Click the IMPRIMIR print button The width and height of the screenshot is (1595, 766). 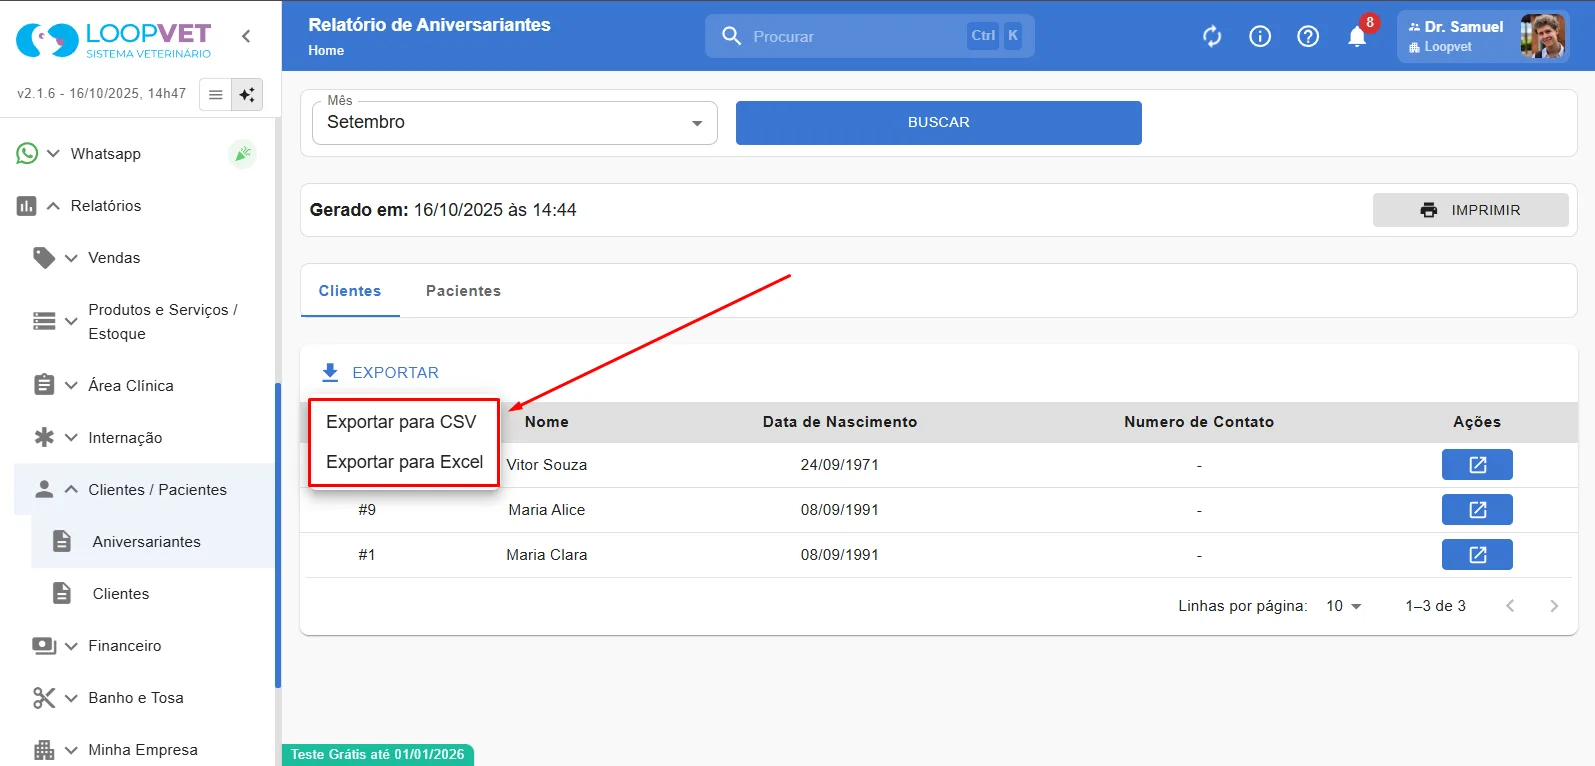click(x=1470, y=210)
